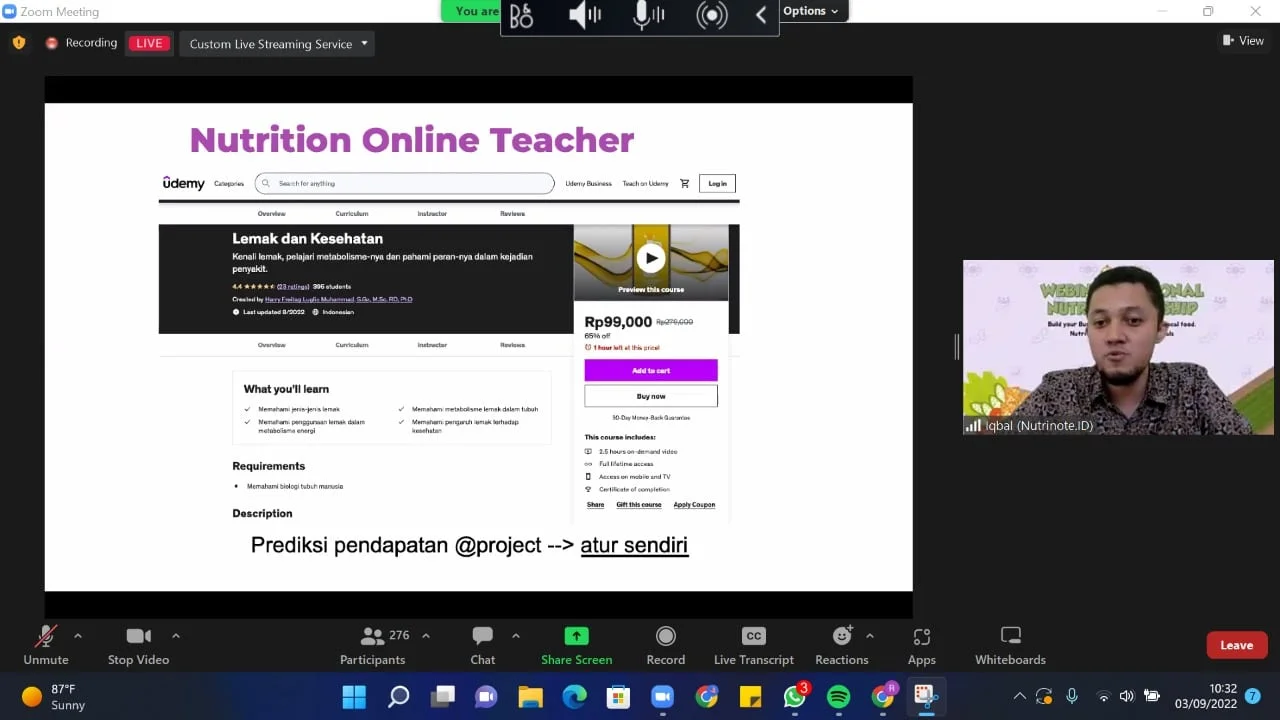Show hidden system tray icons
Image resolution: width=1280 pixels, height=720 pixels.
1019,696
